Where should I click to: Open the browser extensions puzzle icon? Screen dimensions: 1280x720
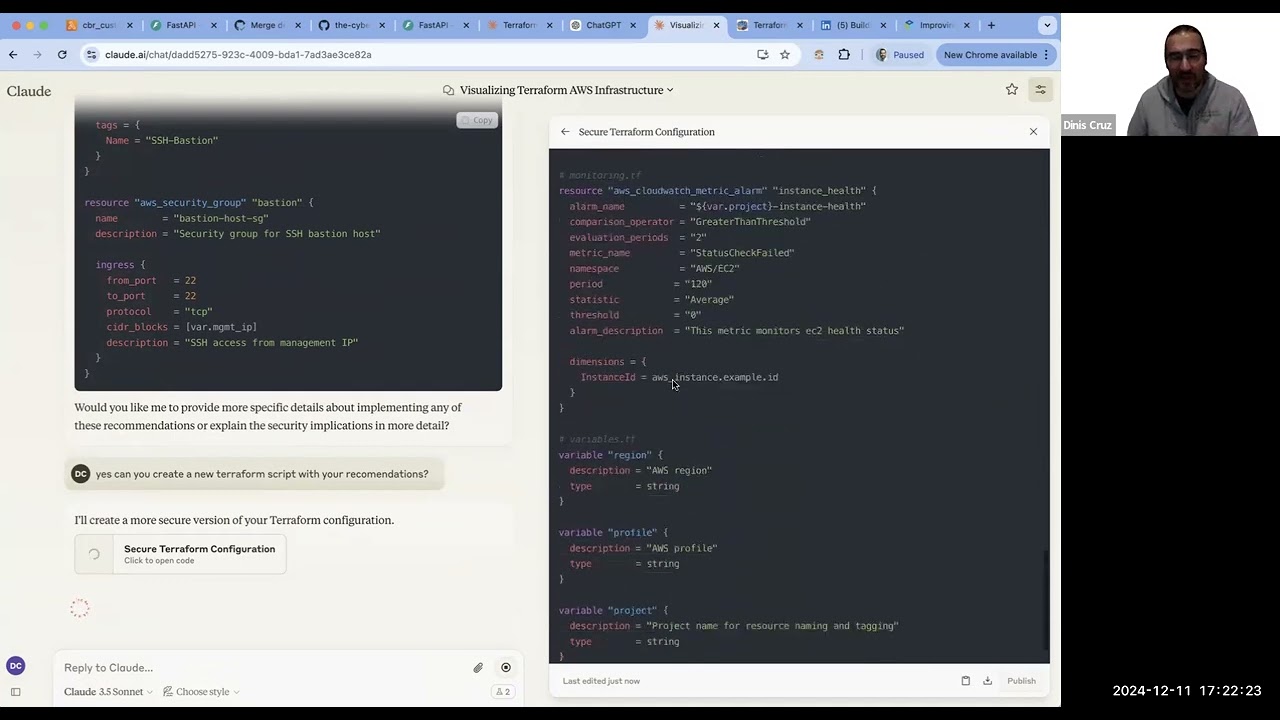tap(844, 55)
